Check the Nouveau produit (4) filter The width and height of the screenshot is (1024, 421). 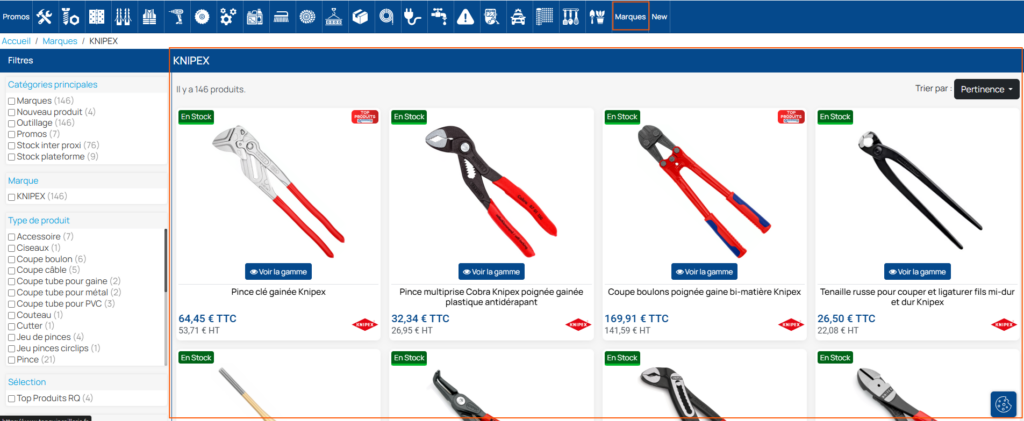coord(12,112)
